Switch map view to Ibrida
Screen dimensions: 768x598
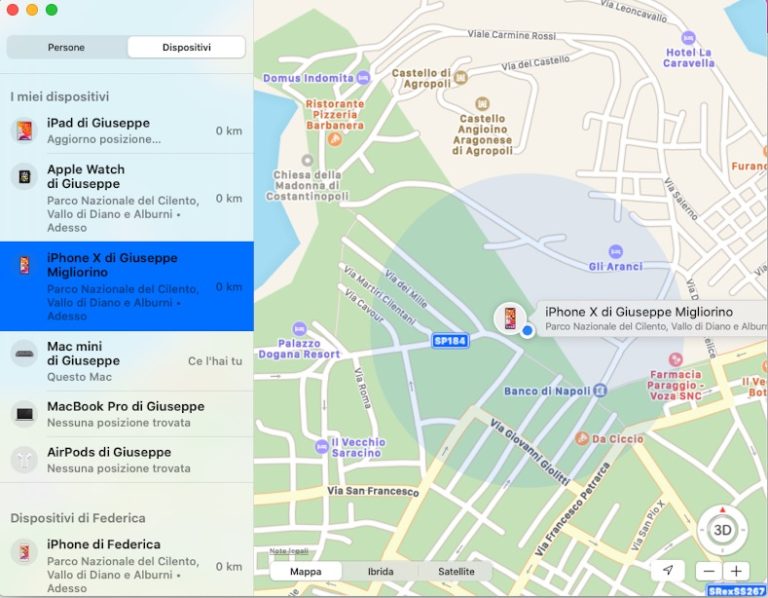(381, 572)
